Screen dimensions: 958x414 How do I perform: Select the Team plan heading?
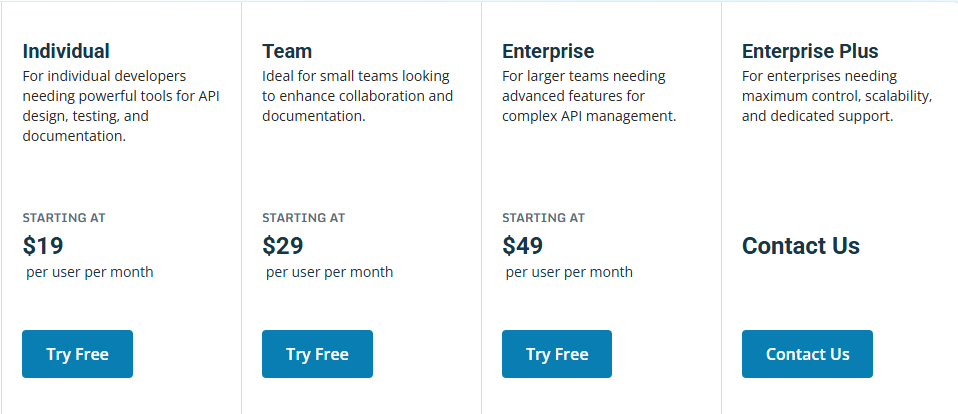tap(287, 51)
